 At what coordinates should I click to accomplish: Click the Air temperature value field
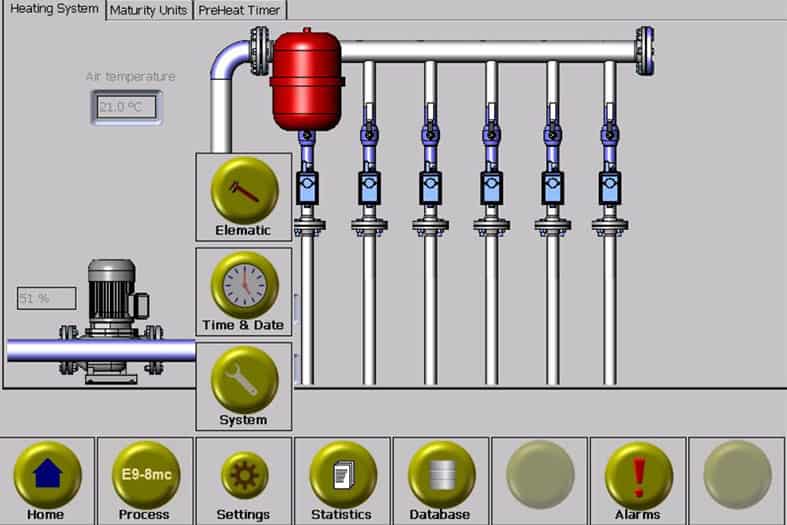126,107
